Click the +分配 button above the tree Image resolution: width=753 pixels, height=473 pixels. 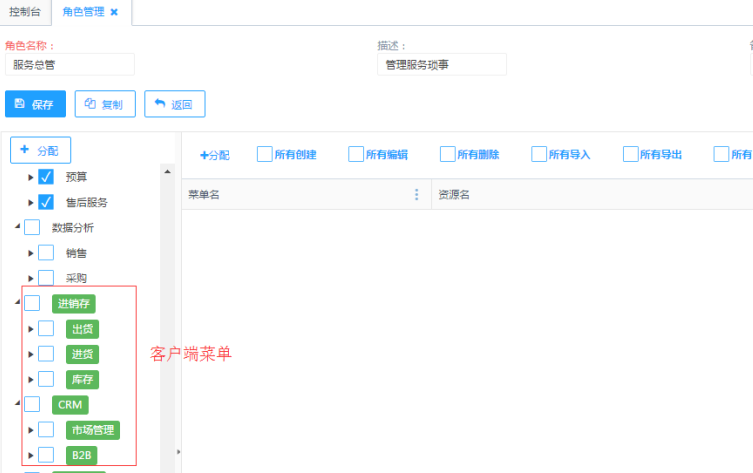[x=40, y=150]
